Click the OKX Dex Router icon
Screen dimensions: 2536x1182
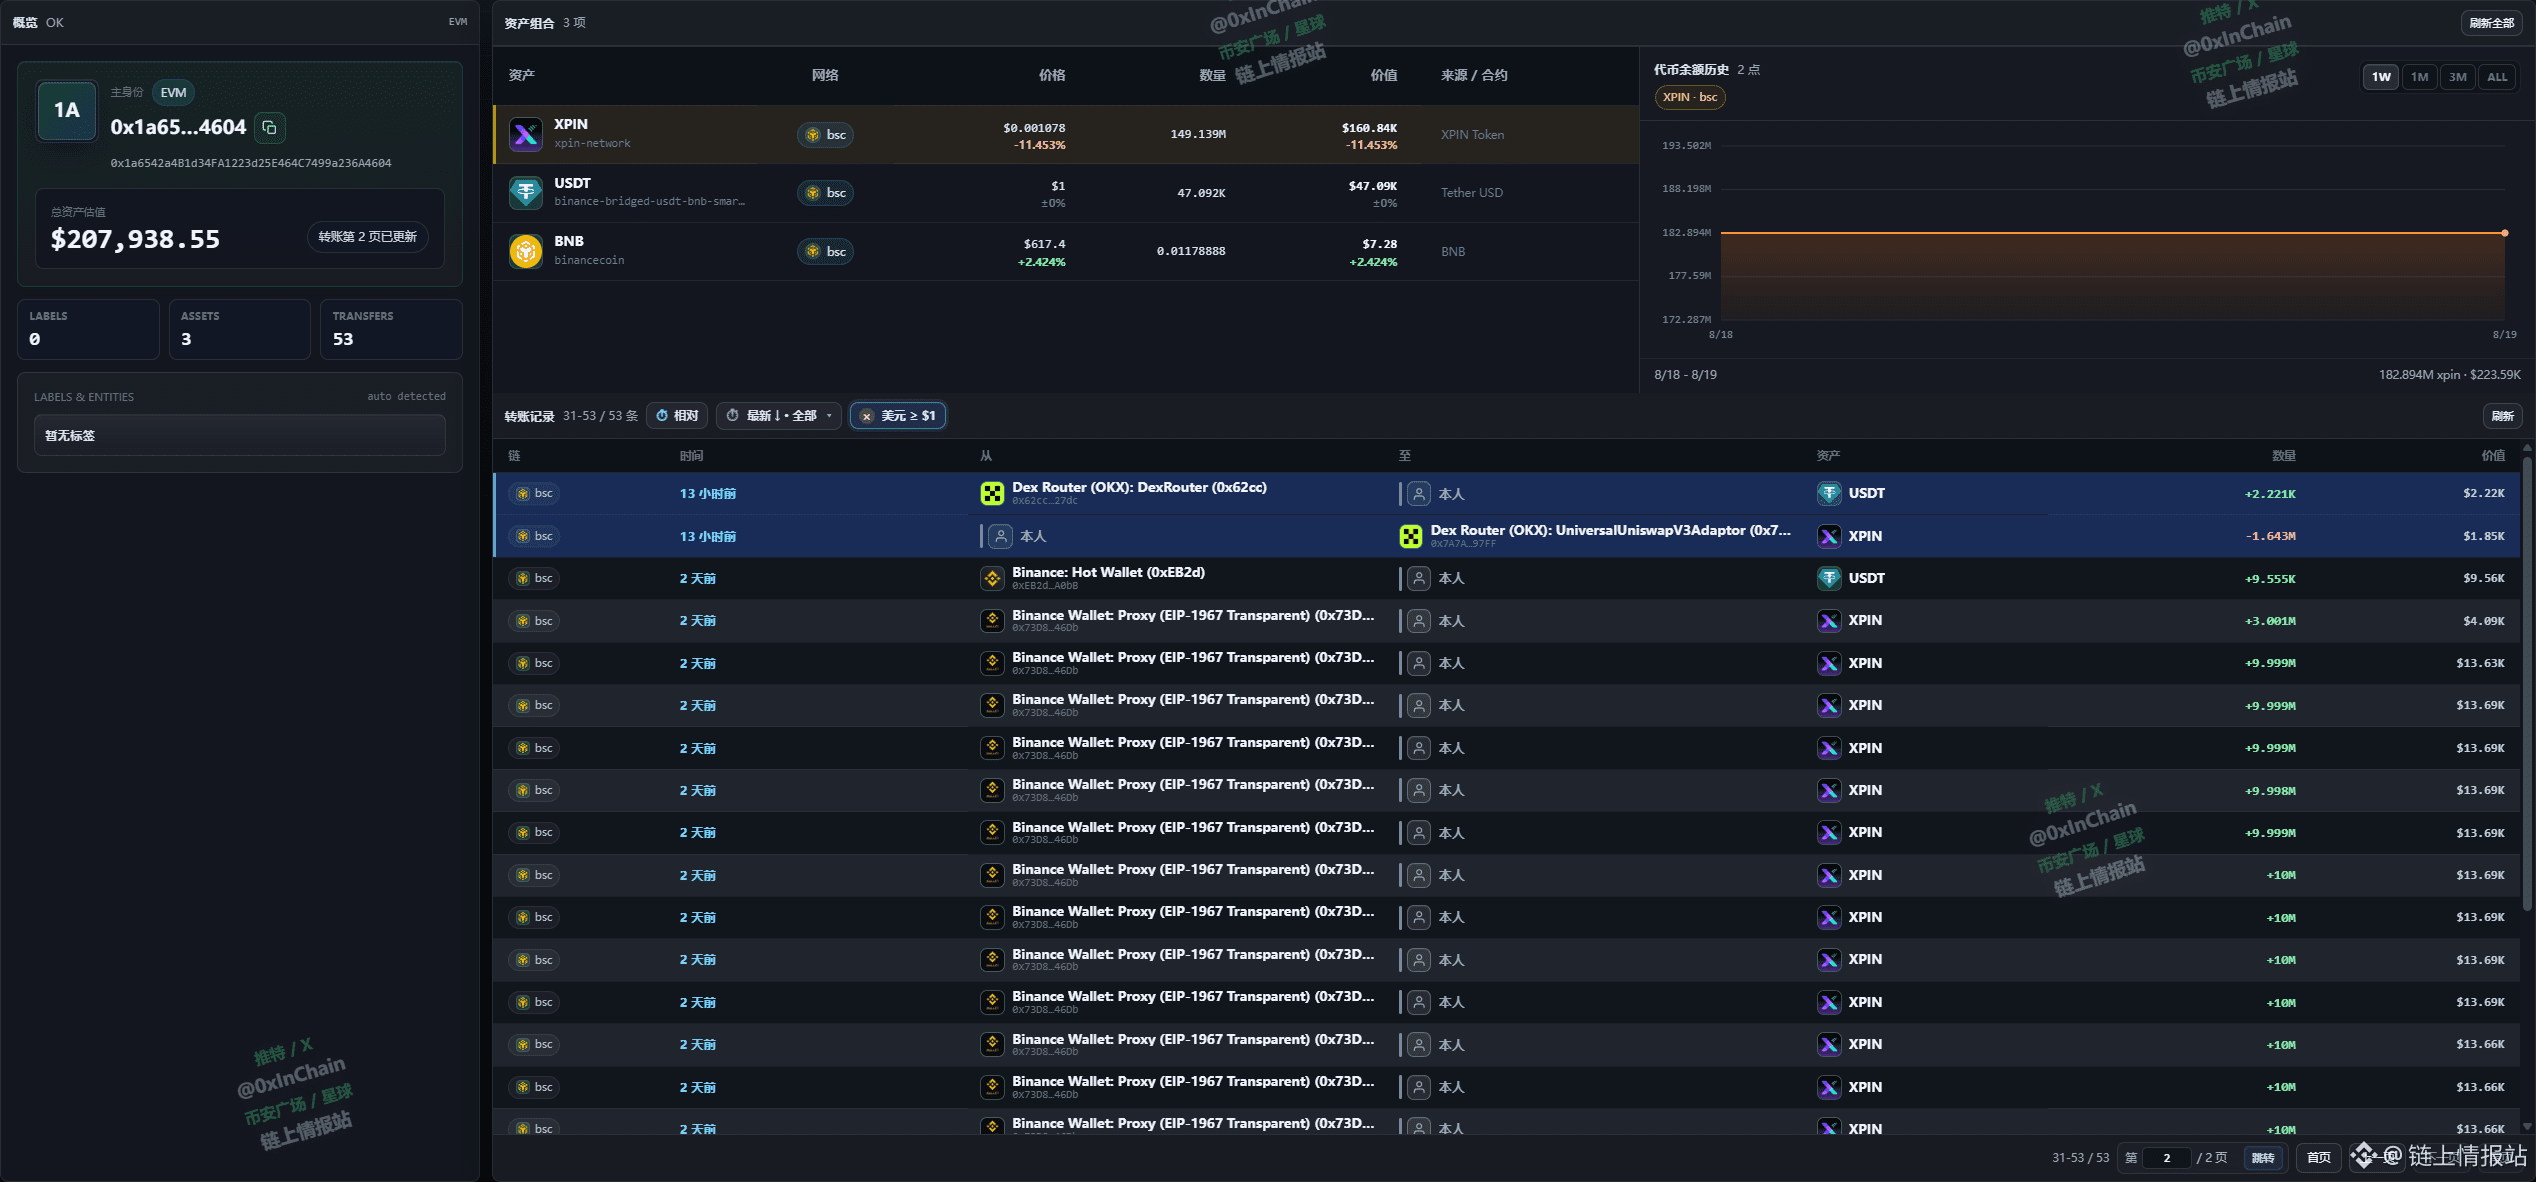click(992, 493)
